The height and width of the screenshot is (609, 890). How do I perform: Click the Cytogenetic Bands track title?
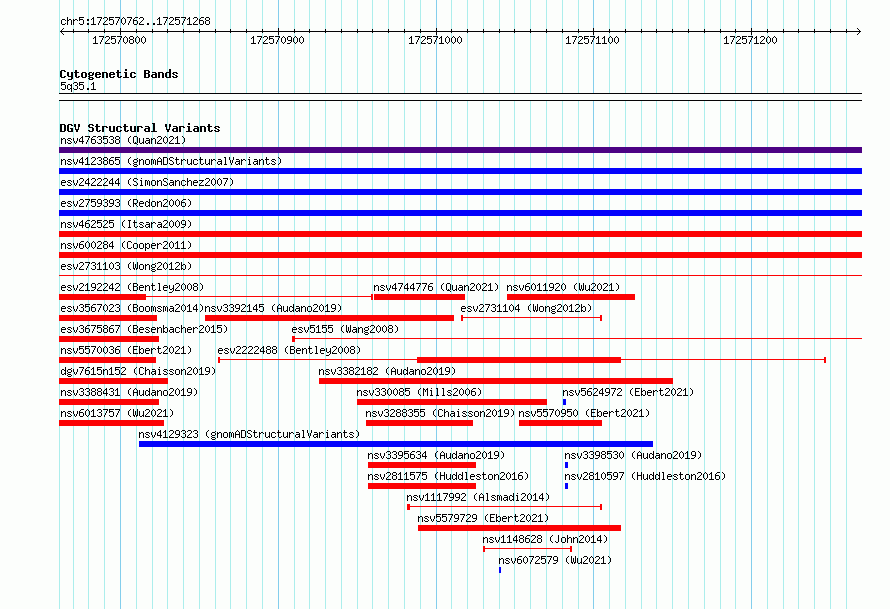click(119, 74)
